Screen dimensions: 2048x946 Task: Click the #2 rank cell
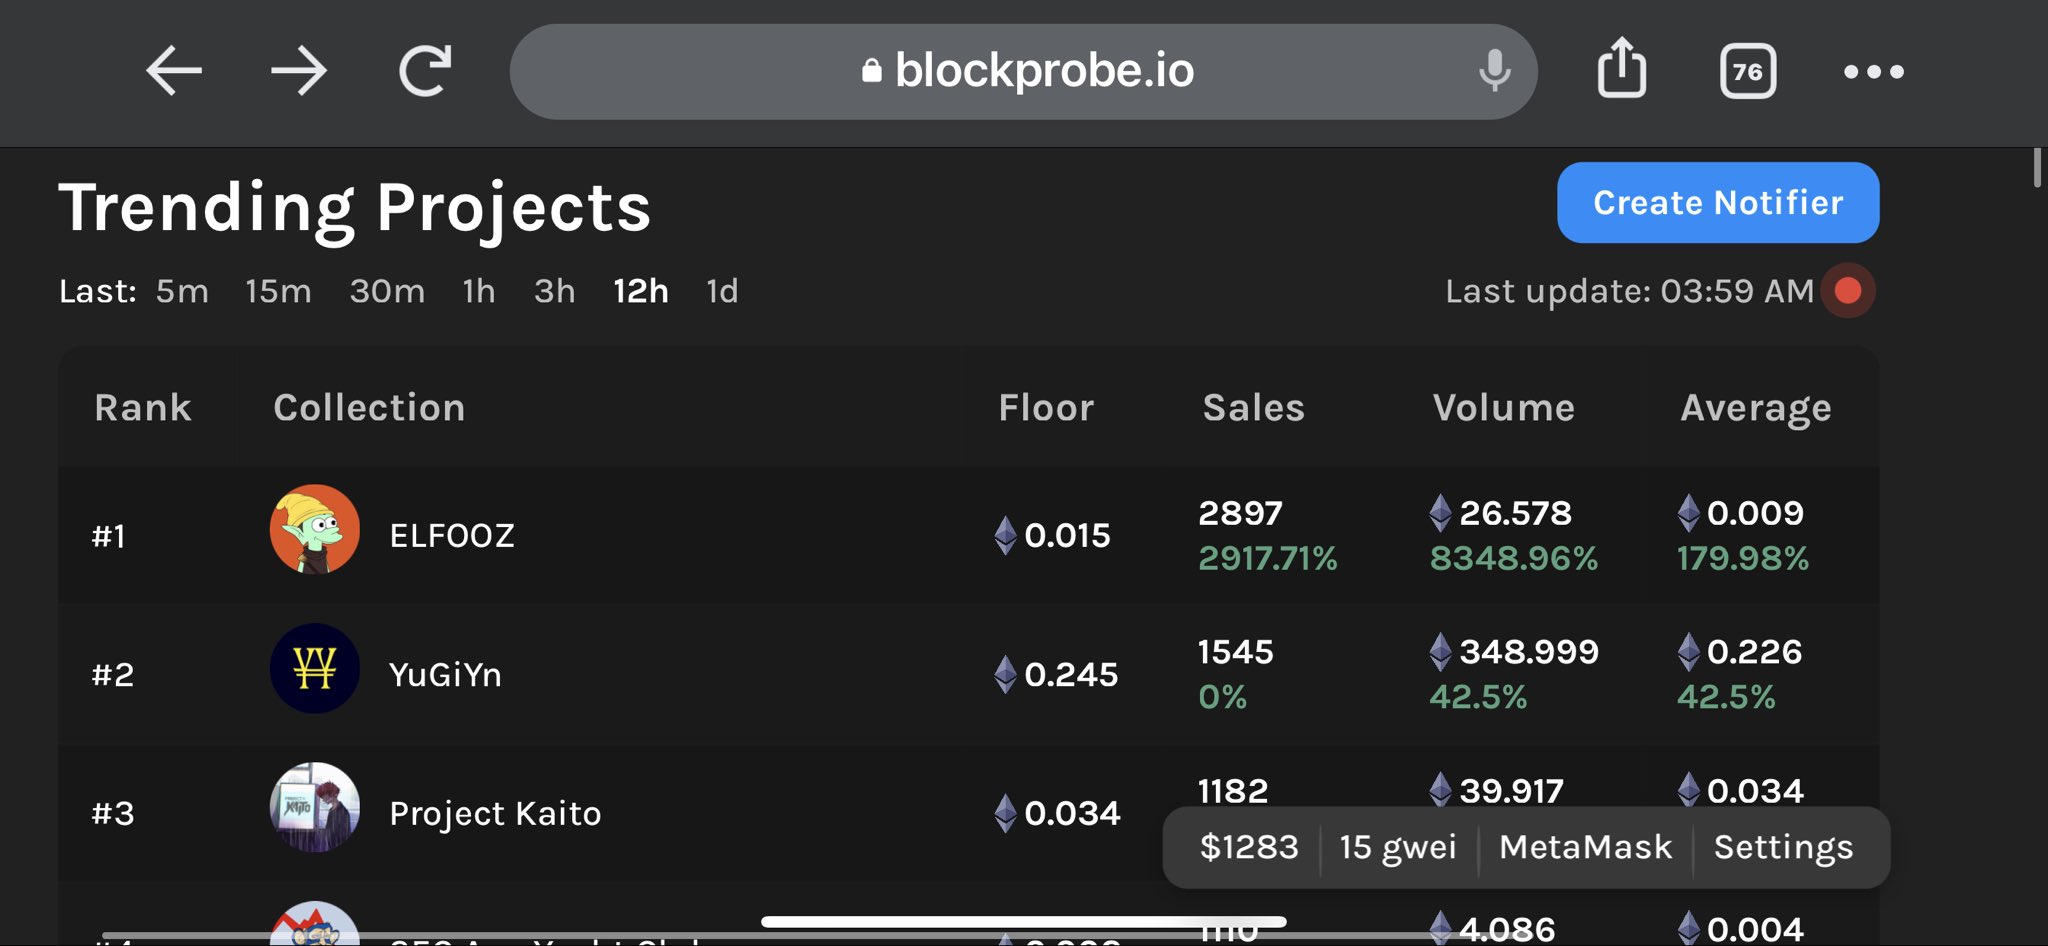coord(112,675)
